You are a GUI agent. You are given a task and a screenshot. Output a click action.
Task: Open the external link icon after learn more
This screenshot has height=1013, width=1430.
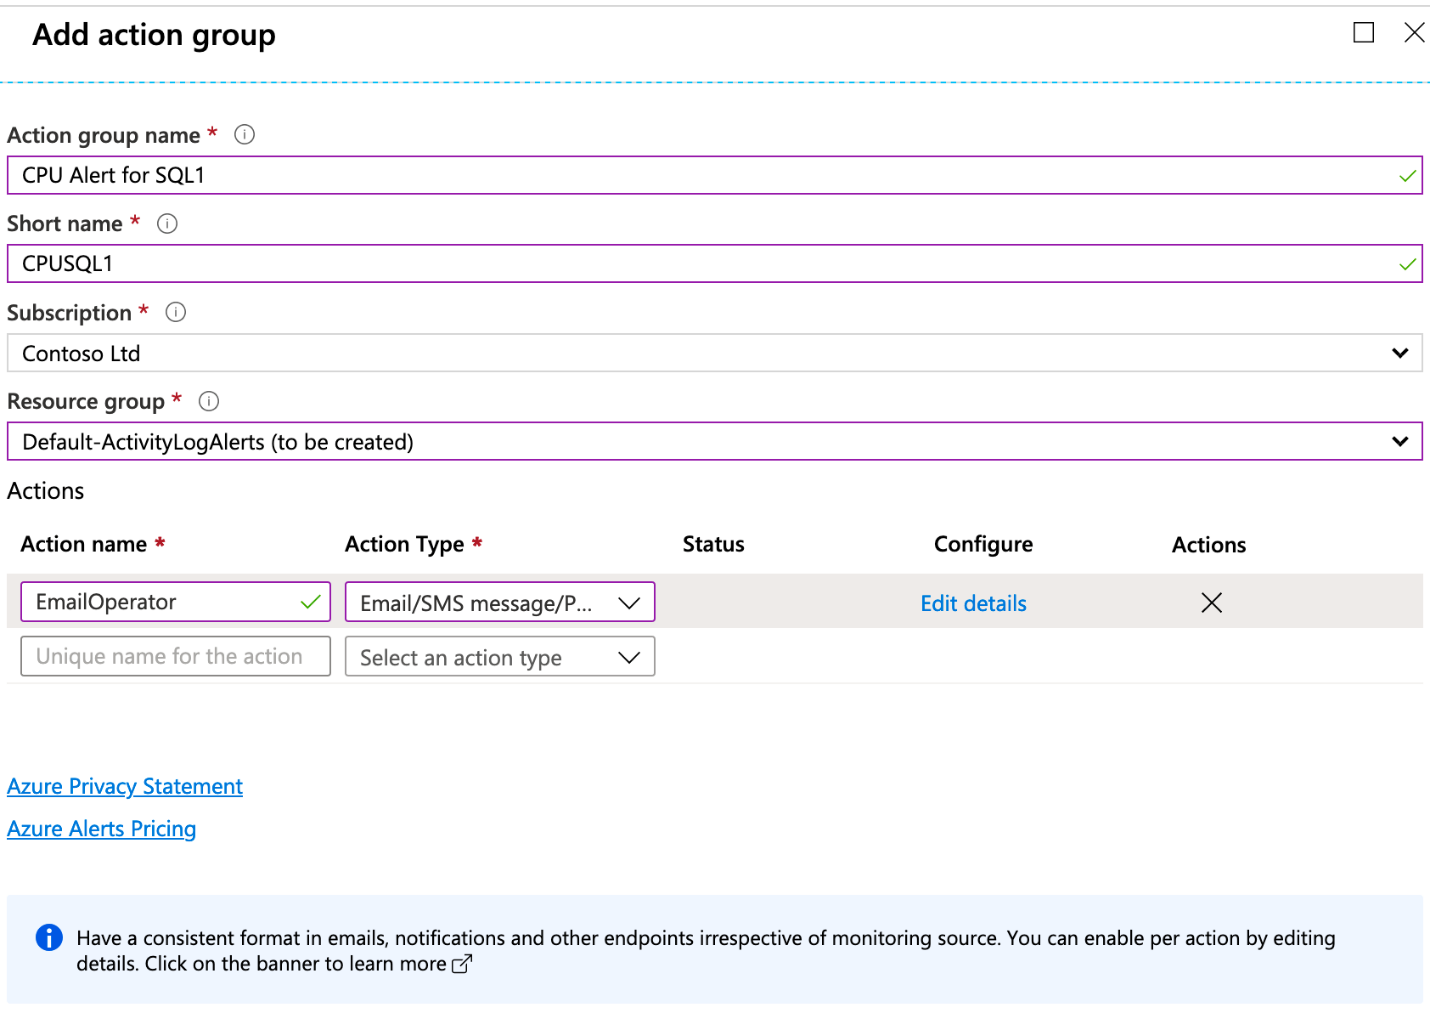(x=461, y=964)
